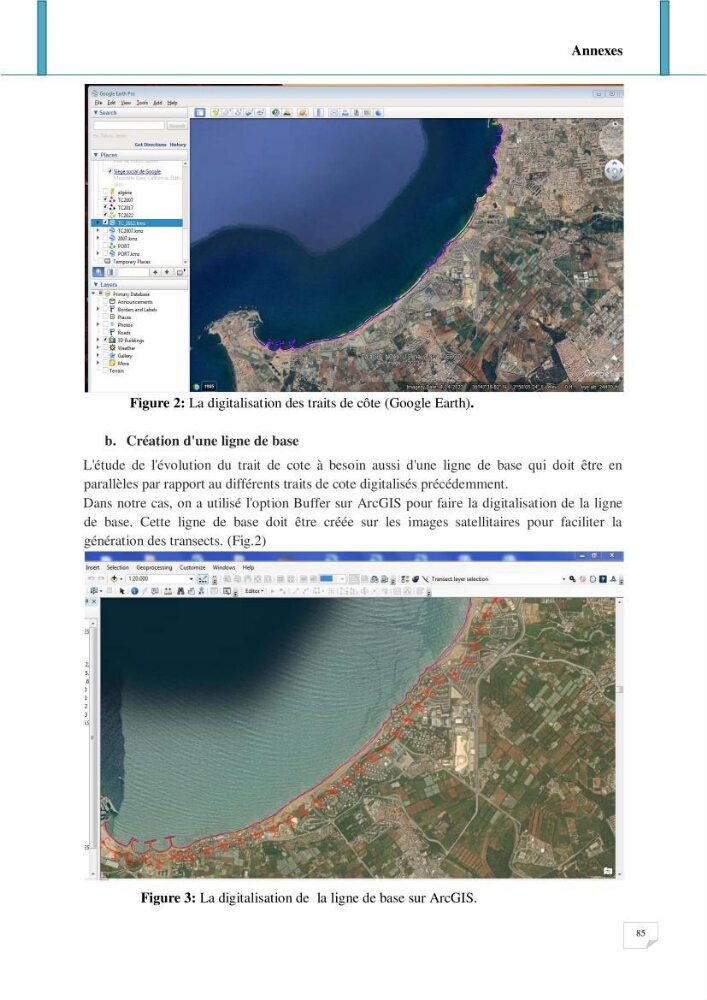Enable the Roads layer checkbox
Viewport: 707px width, 1000px height.
click(105, 332)
